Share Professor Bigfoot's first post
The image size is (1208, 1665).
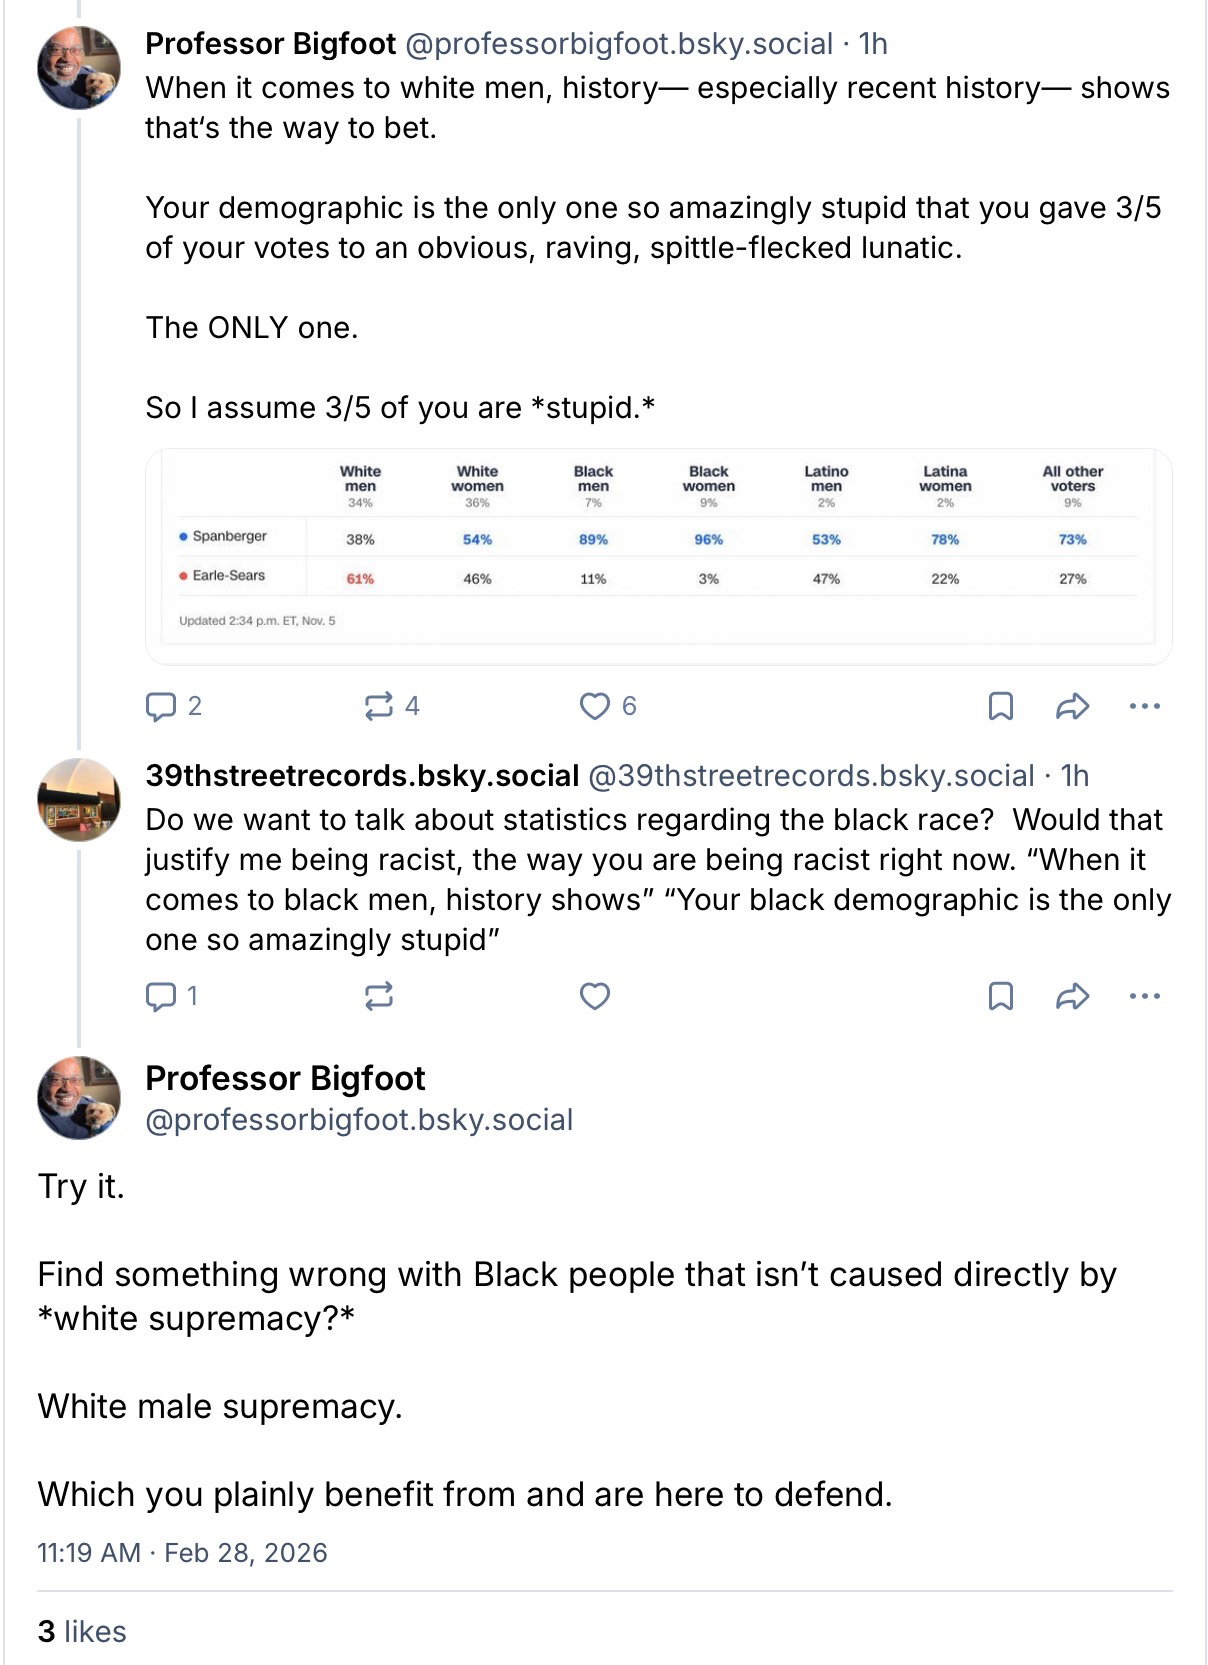pos(1072,707)
